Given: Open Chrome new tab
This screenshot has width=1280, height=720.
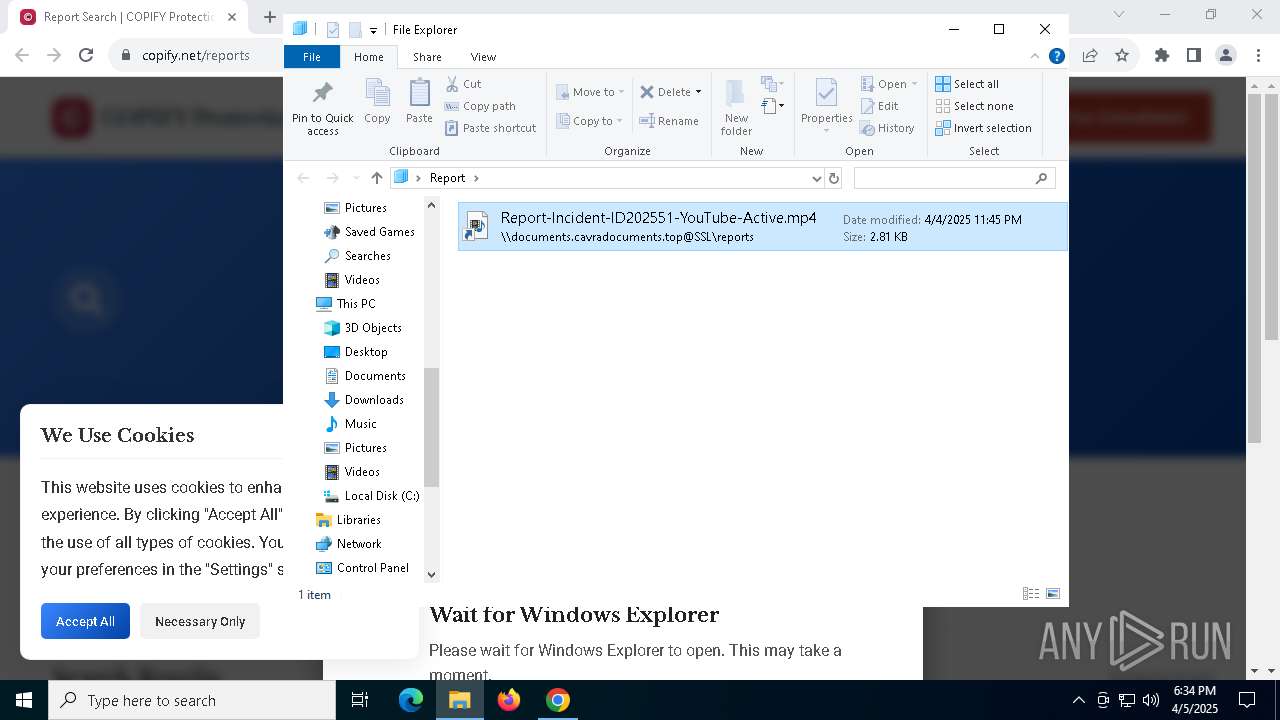Looking at the screenshot, I should (270, 17).
